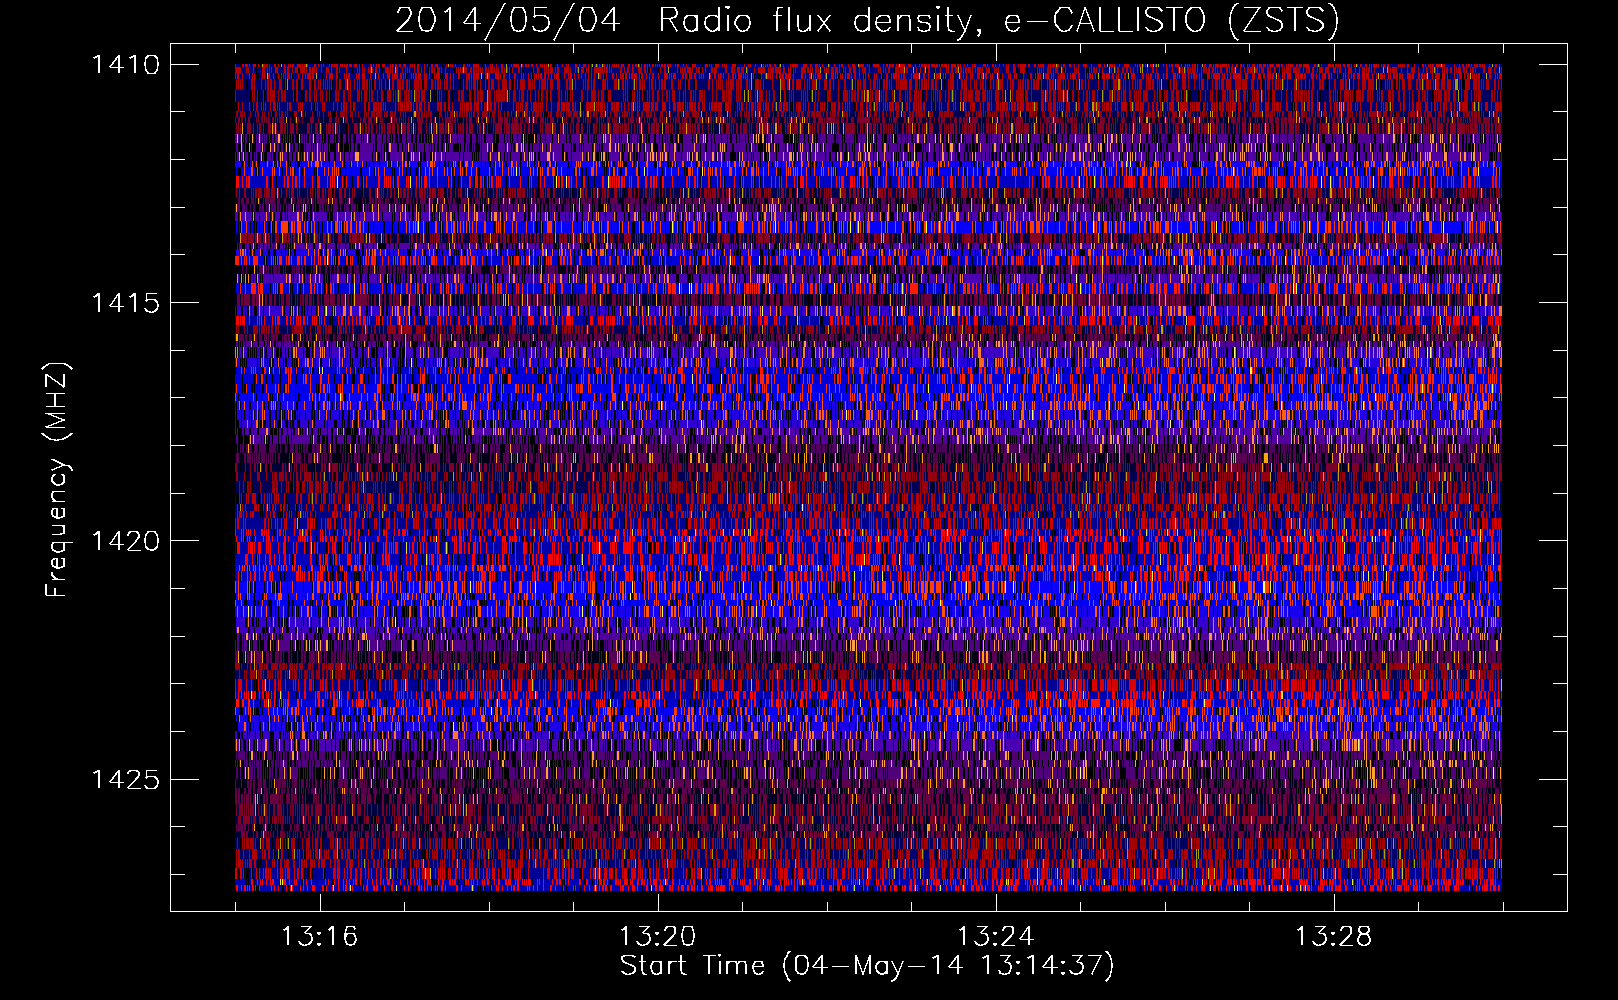Click the 13:24 time axis label
This screenshot has width=1618, height=1000.
995,936
